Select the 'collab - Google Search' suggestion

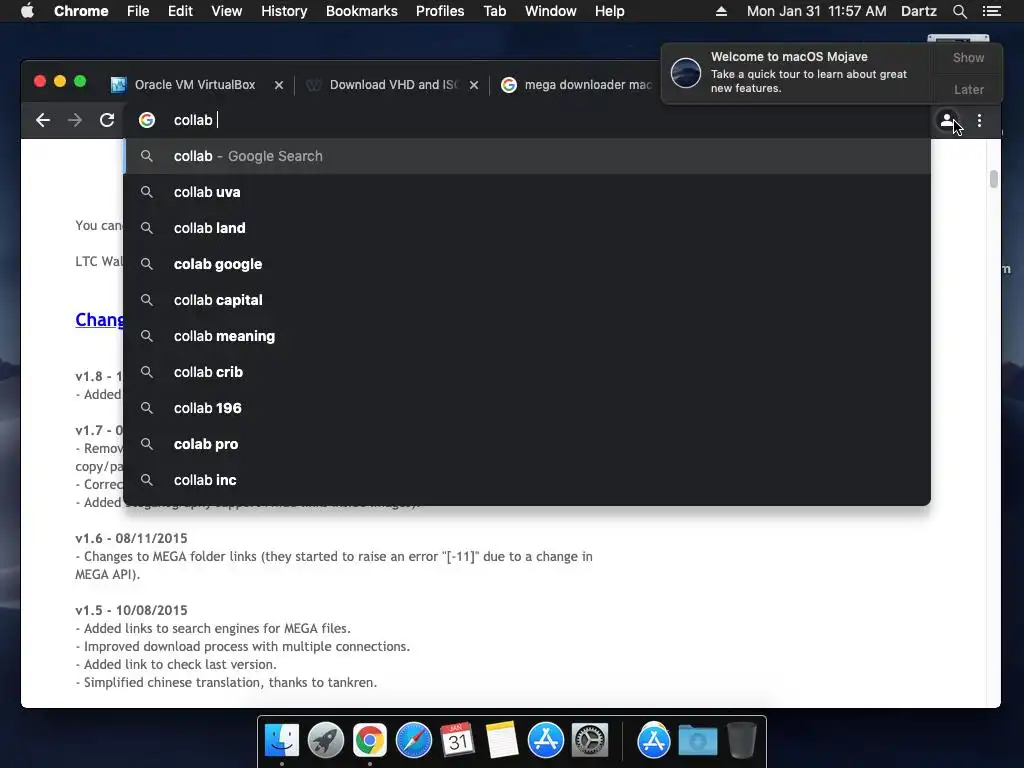point(527,156)
